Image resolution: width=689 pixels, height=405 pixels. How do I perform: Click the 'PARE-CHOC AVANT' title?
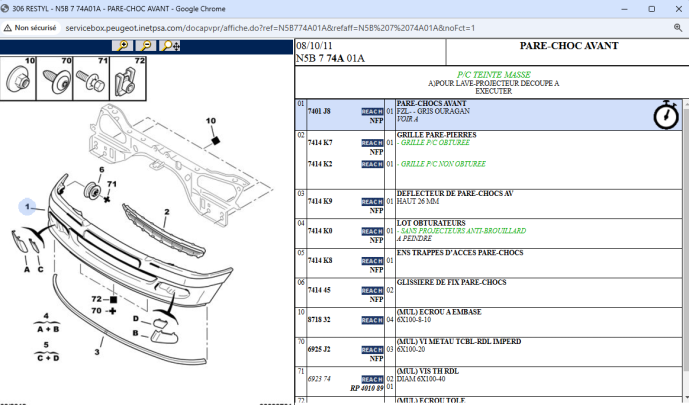pyautogui.click(x=569, y=46)
